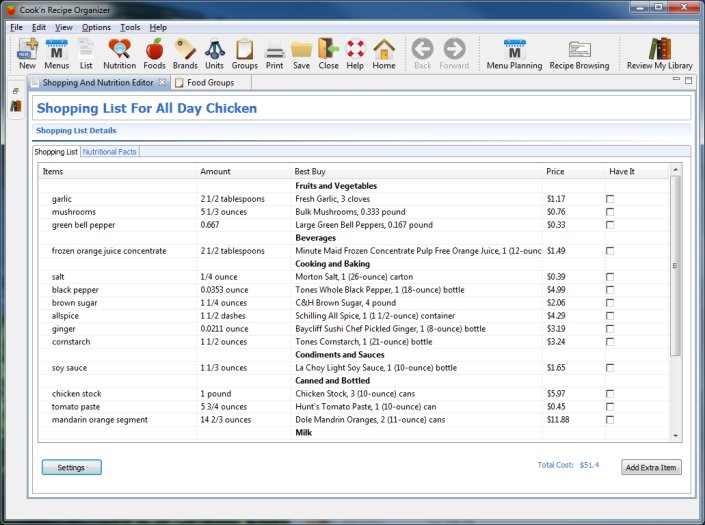Open the View menu

[x=63, y=27]
